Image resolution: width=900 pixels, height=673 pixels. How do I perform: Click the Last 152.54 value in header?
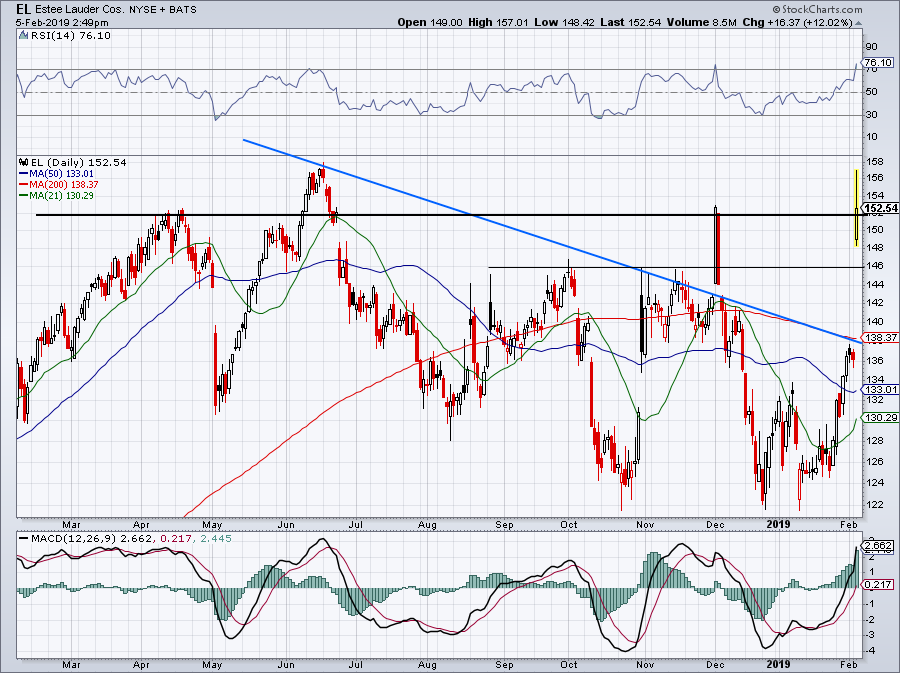(630, 22)
